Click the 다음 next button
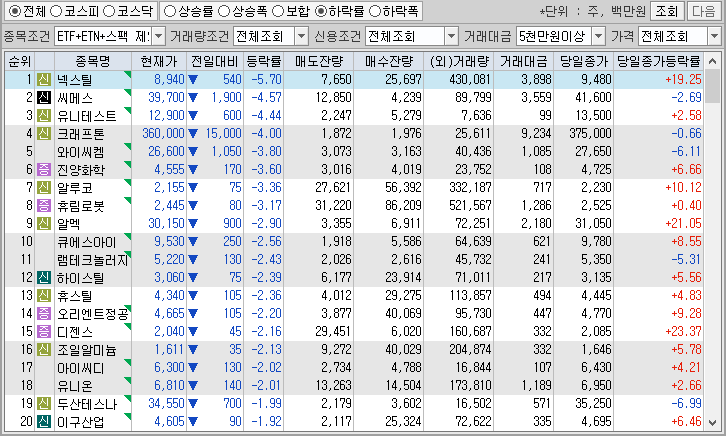The width and height of the screenshot is (726, 436). point(704,11)
